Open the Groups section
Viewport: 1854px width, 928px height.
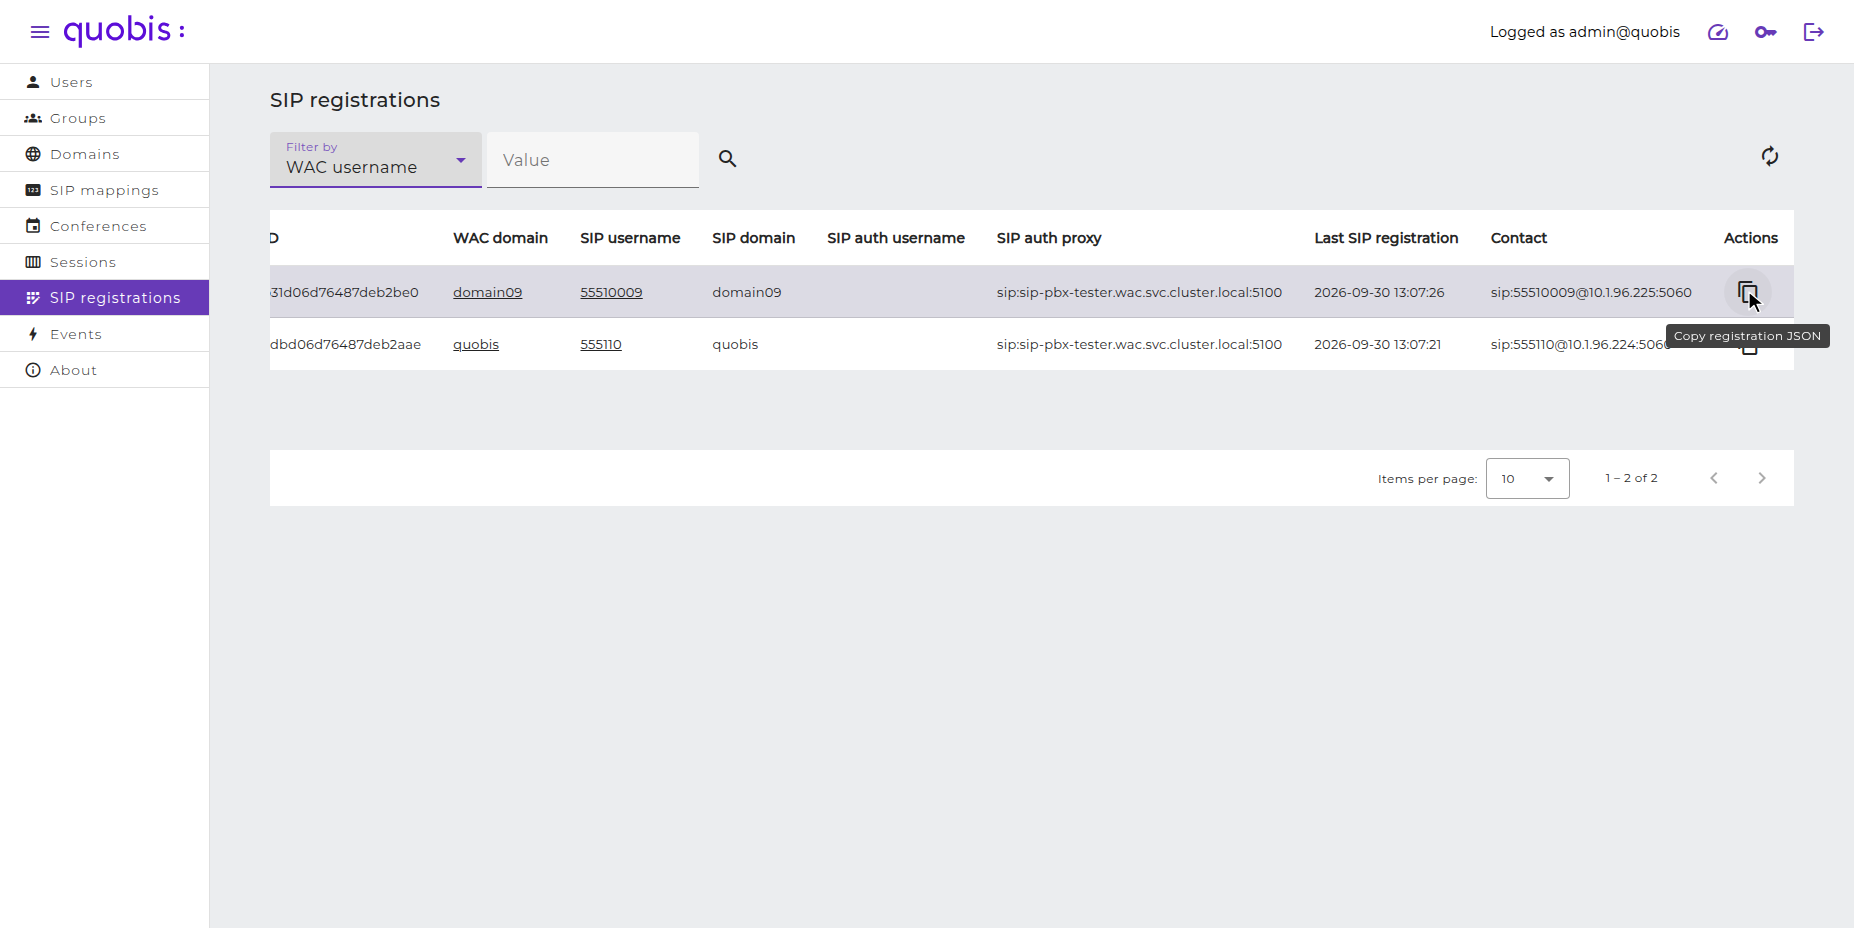[105, 118]
